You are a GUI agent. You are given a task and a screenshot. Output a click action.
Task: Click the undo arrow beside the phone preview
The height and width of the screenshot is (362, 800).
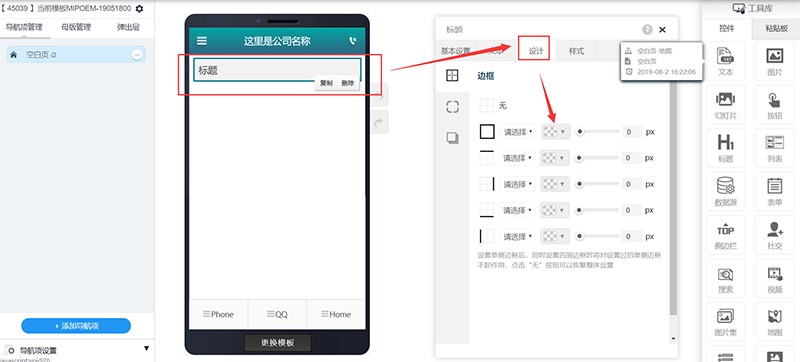380,95
